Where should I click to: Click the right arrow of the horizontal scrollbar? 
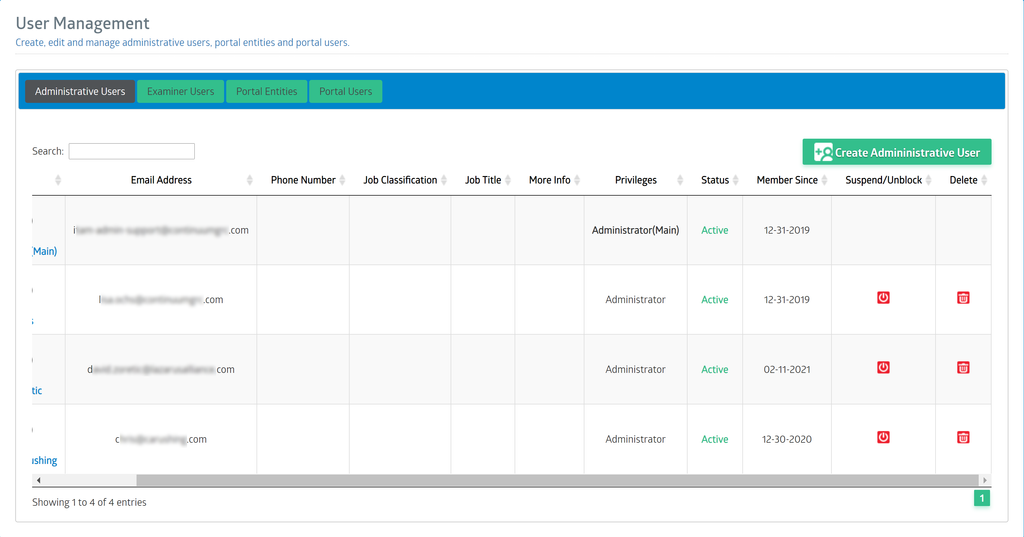(984, 481)
